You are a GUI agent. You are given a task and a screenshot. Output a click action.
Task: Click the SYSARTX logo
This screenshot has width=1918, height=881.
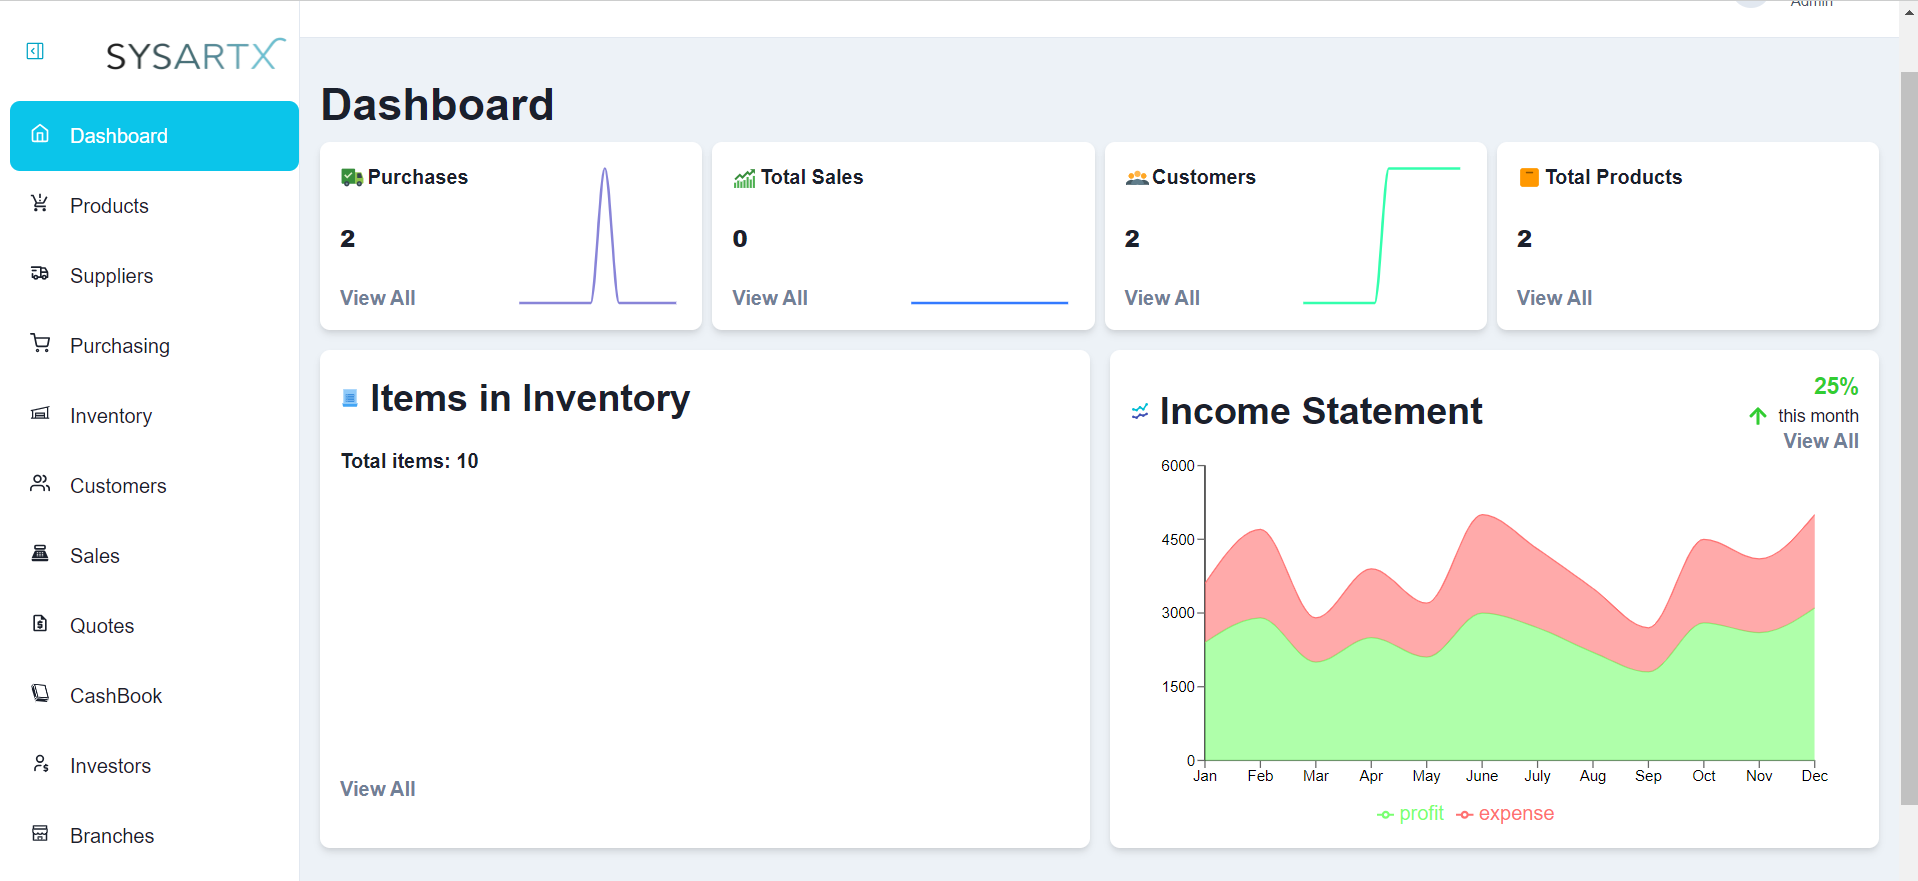196,55
